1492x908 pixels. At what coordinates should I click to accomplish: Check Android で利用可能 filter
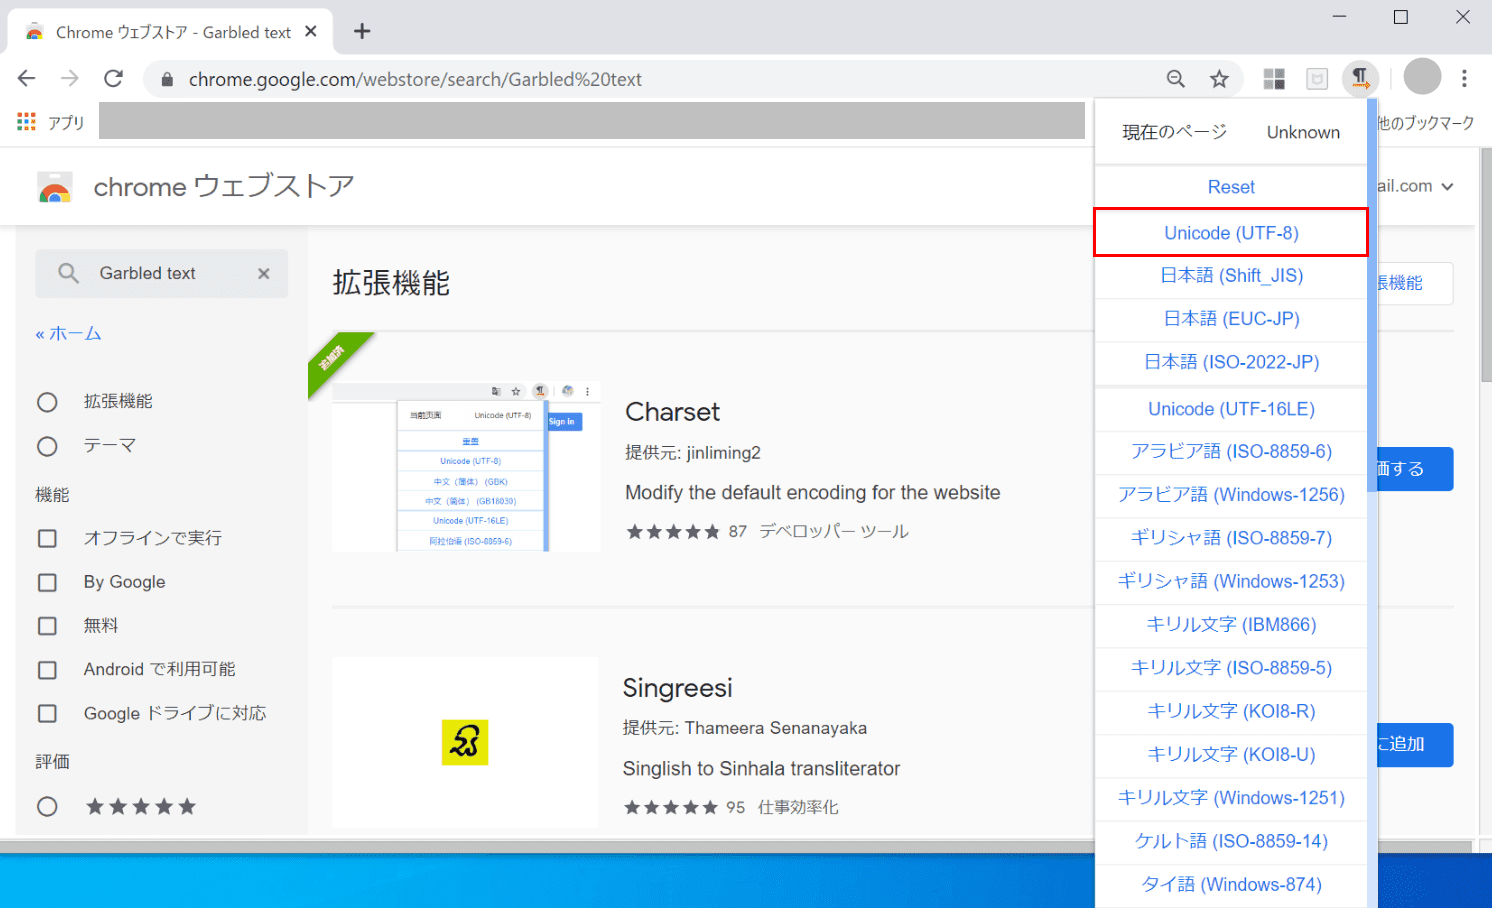click(47, 670)
